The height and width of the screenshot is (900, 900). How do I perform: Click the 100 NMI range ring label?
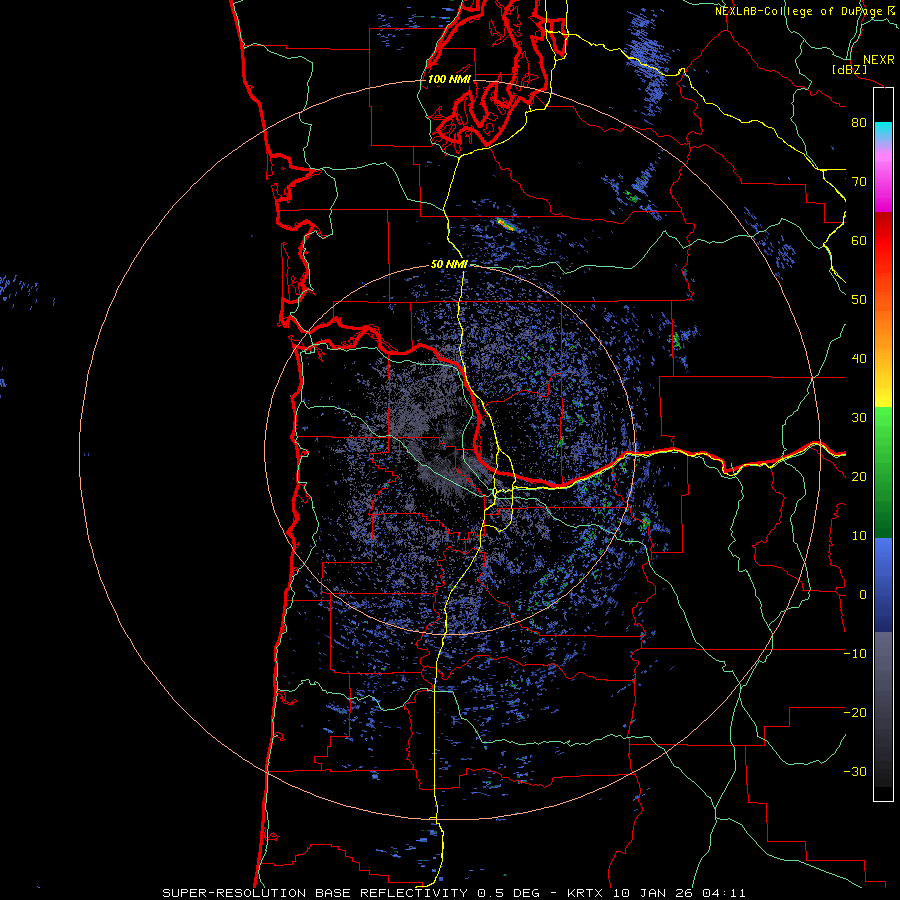pyautogui.click(x=449, y=79)
